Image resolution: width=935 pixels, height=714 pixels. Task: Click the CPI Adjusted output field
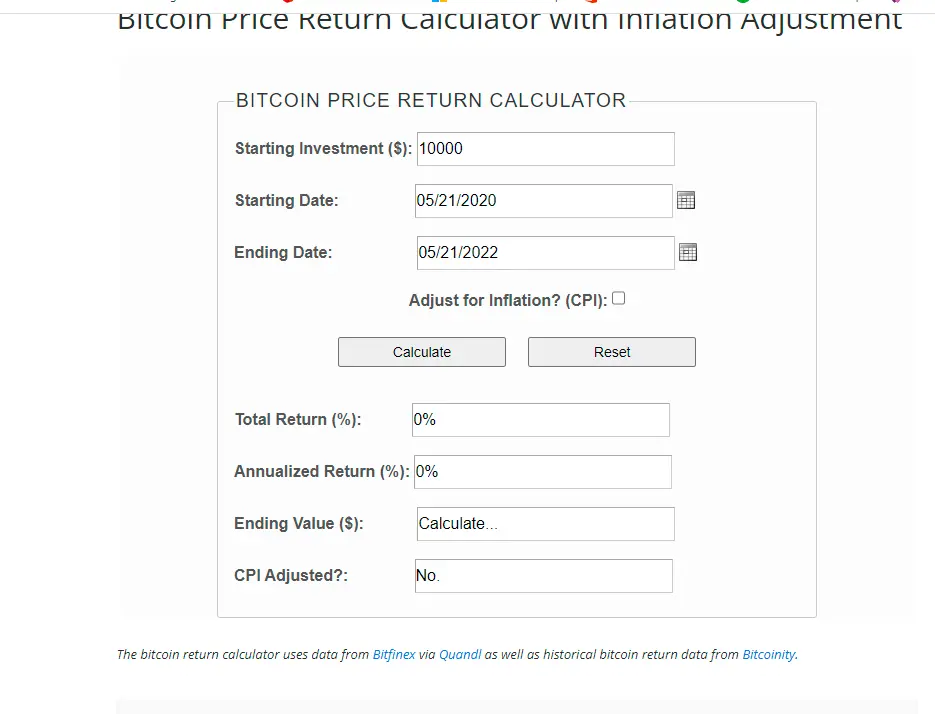(x=543, y=576)
